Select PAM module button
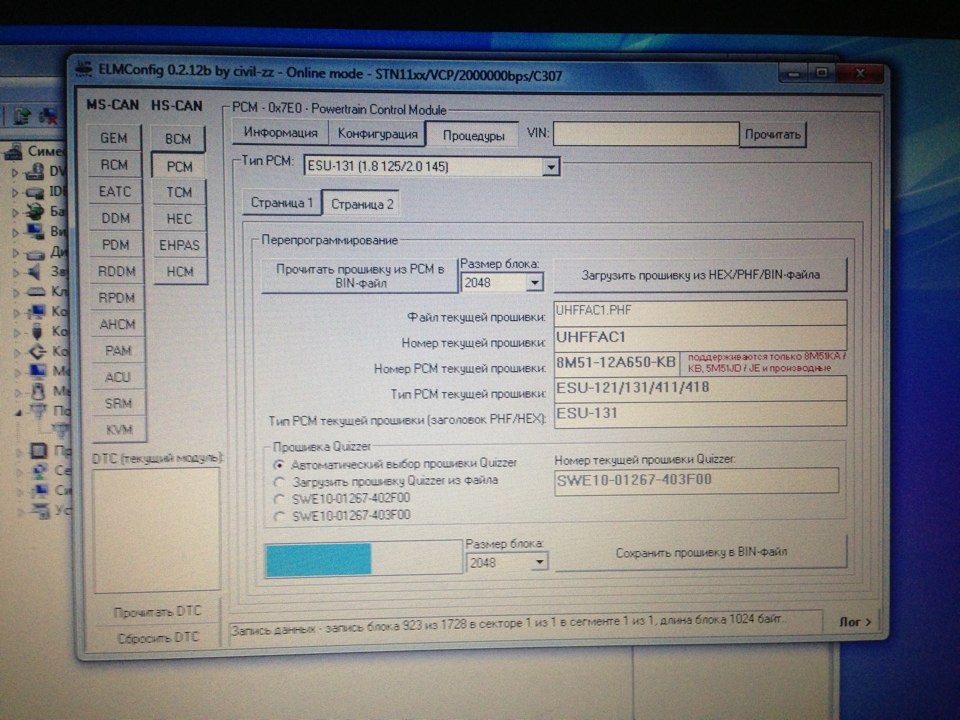The height and width of the screenshot is (720, 960). pyautogui.click(x=118, y=350)
